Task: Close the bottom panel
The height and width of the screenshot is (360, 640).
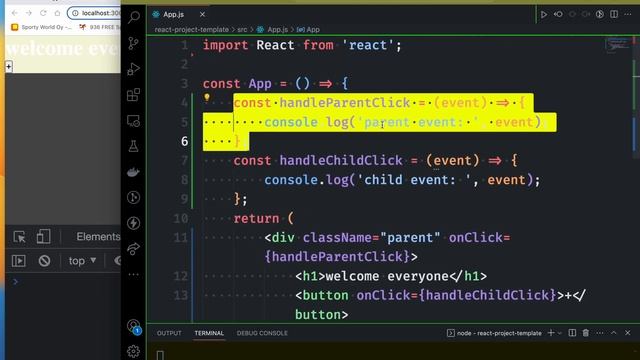Action: 628,333
